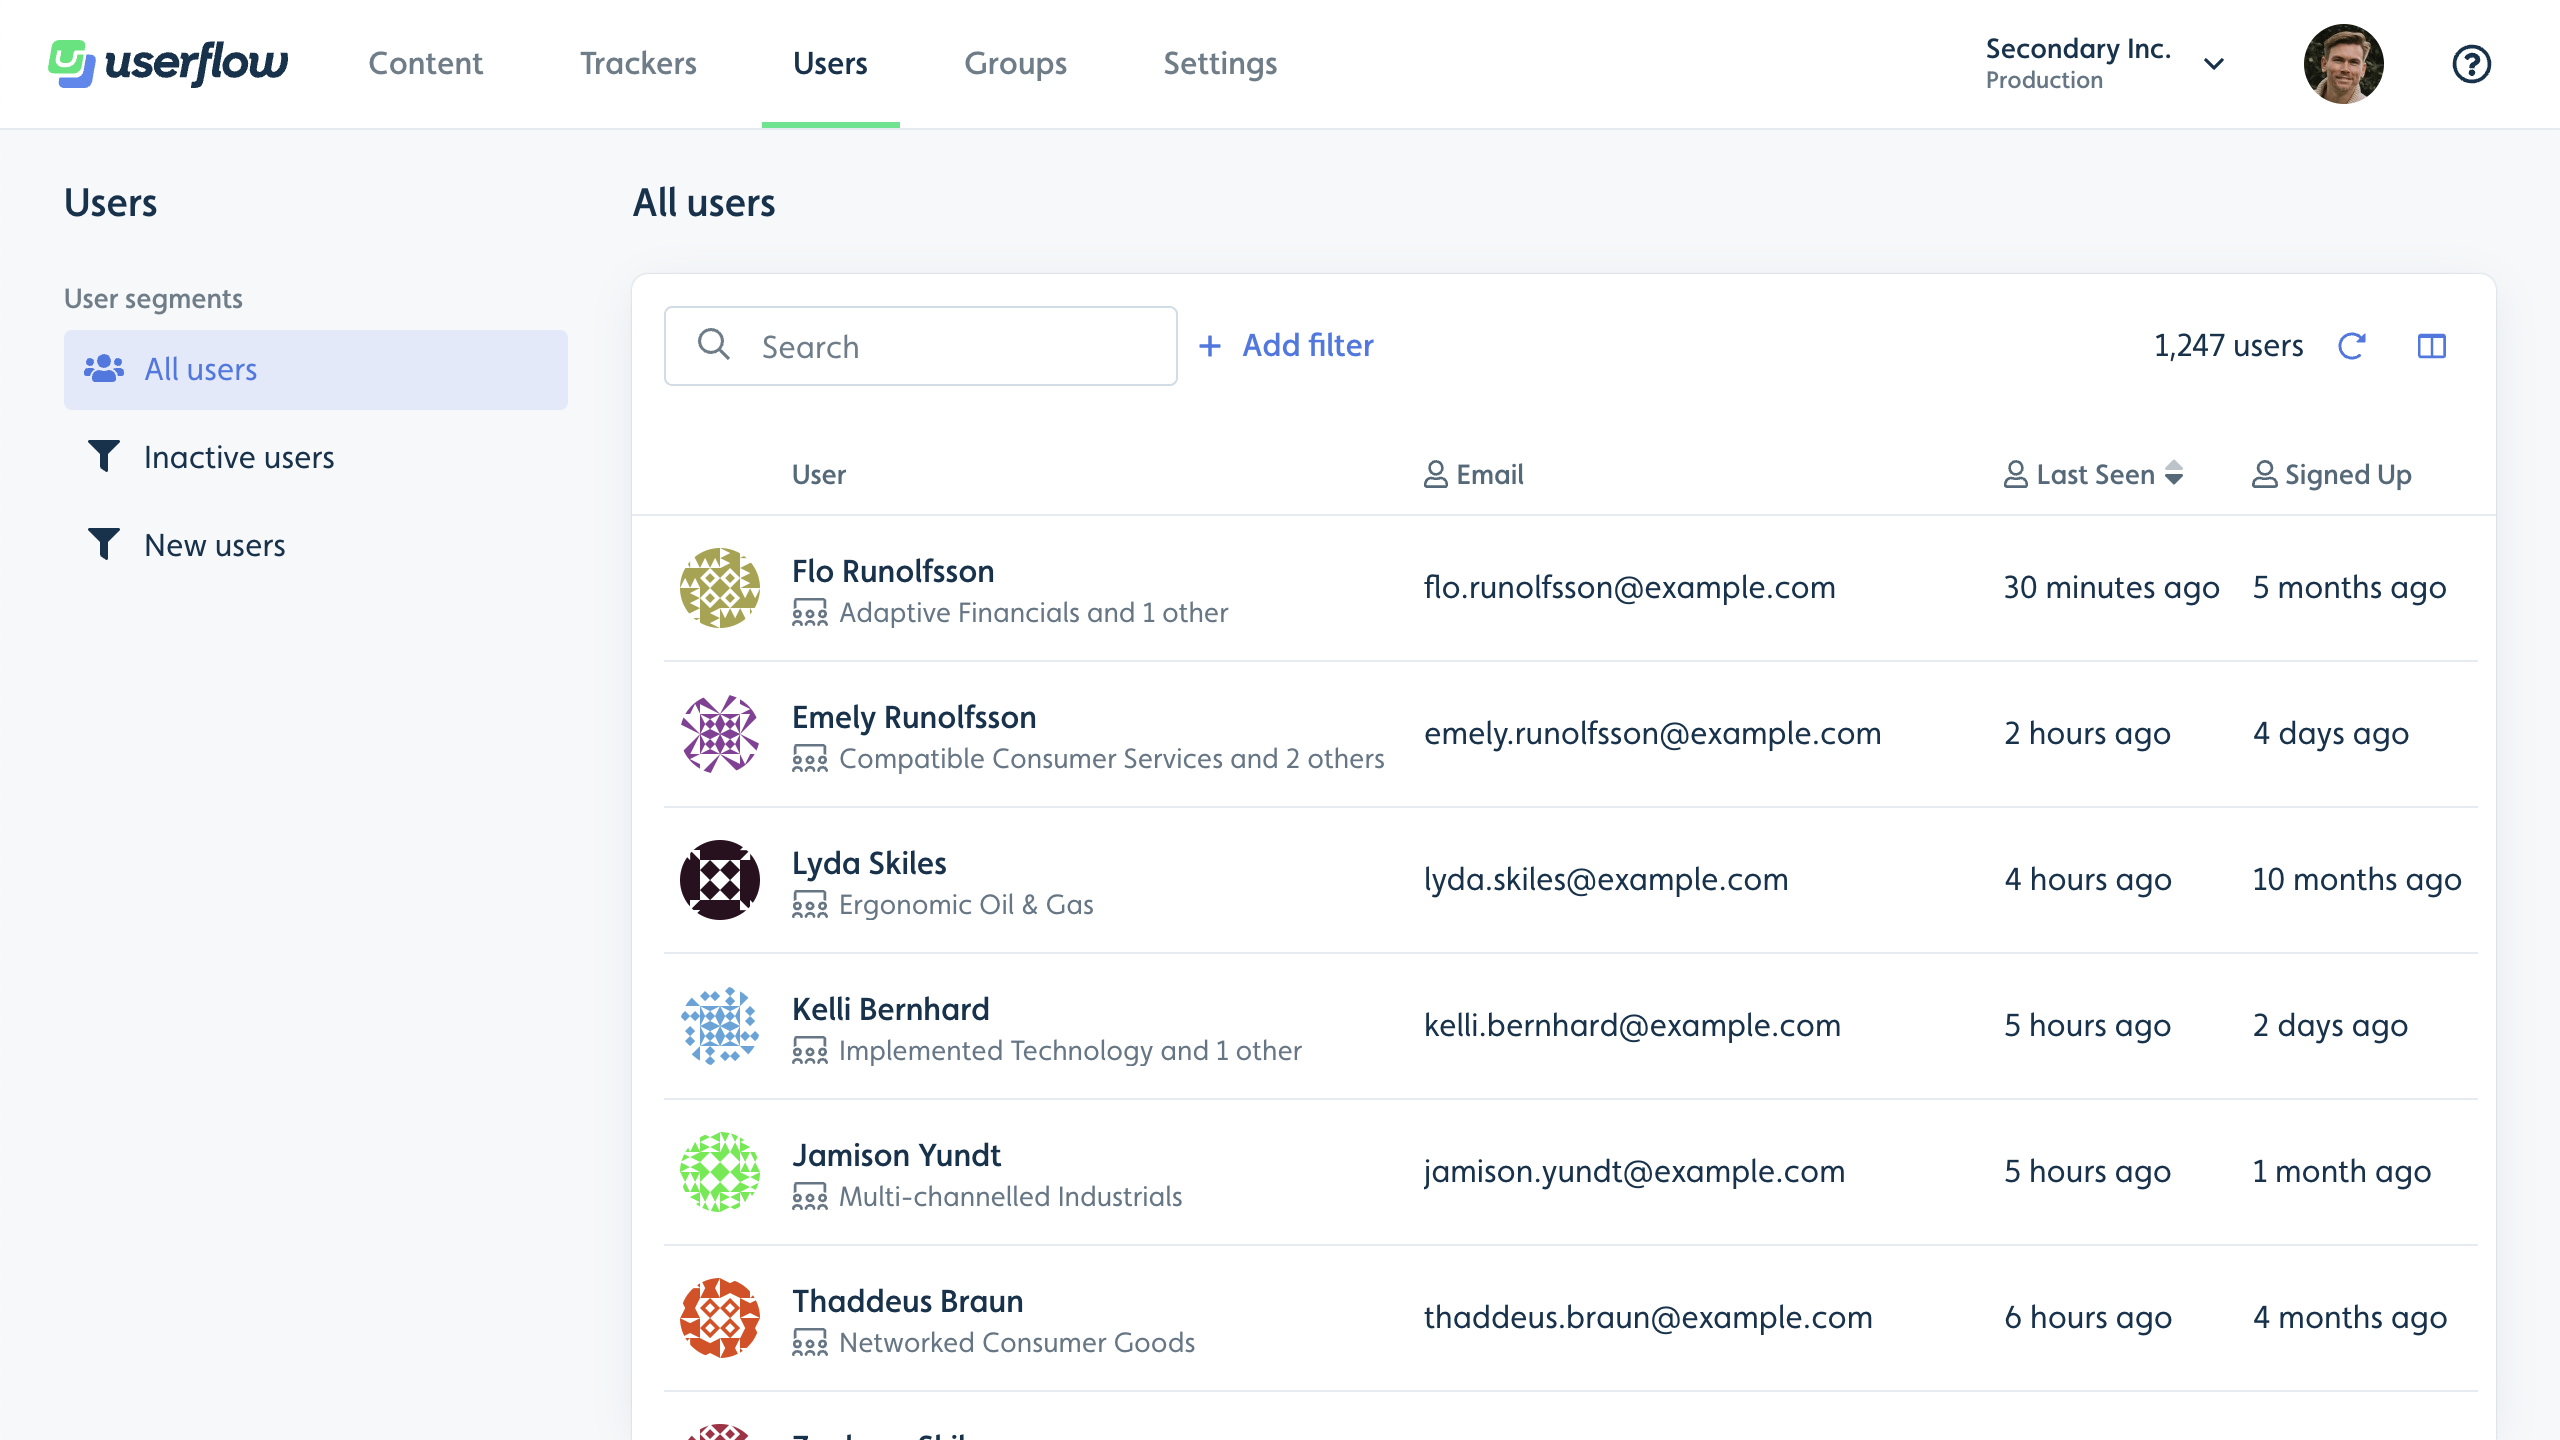Click the company icon beside Multi-channelled Industrials
The height and width of the screenshot is (1440, 2560).
click(810, 1196)
